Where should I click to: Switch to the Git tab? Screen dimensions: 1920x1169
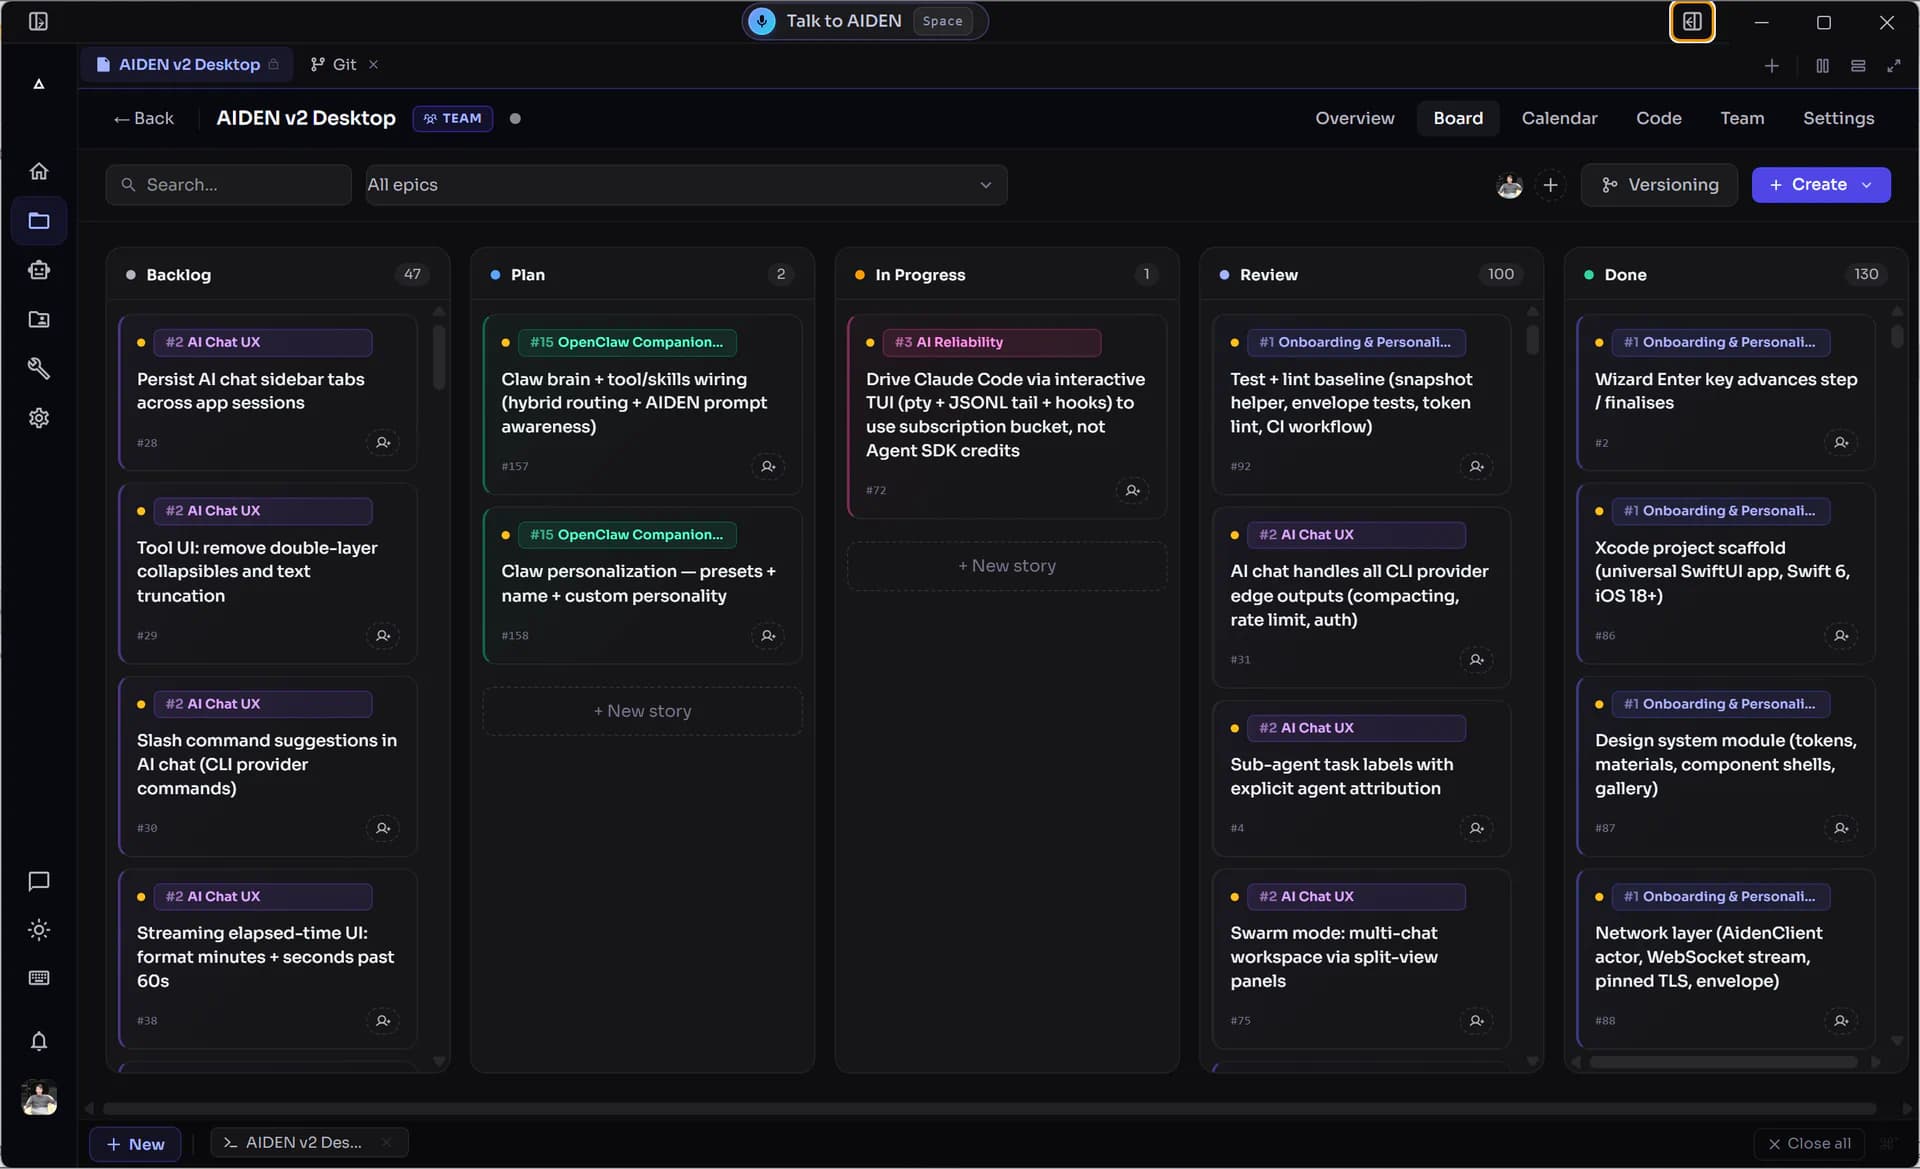coord(334,64)
